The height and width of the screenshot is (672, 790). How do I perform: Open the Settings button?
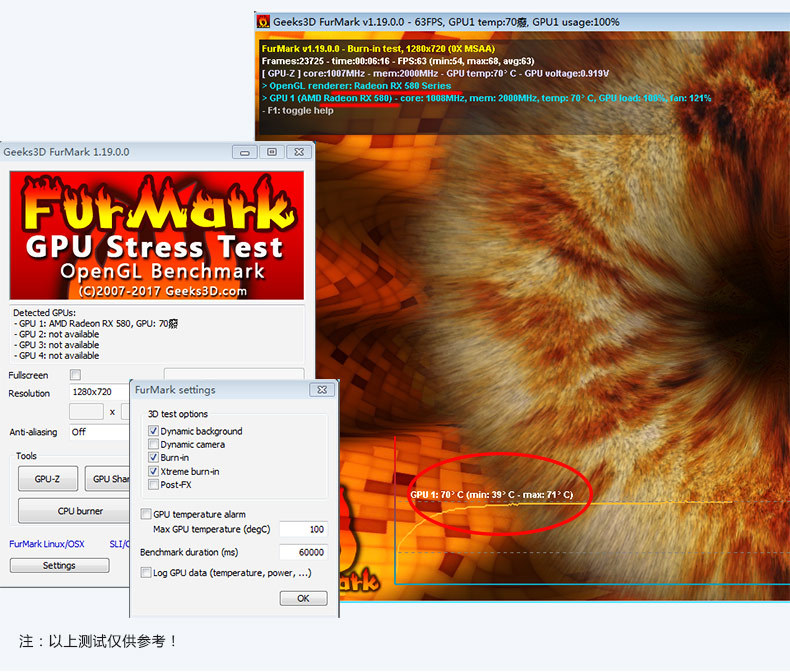coord(59,566)
